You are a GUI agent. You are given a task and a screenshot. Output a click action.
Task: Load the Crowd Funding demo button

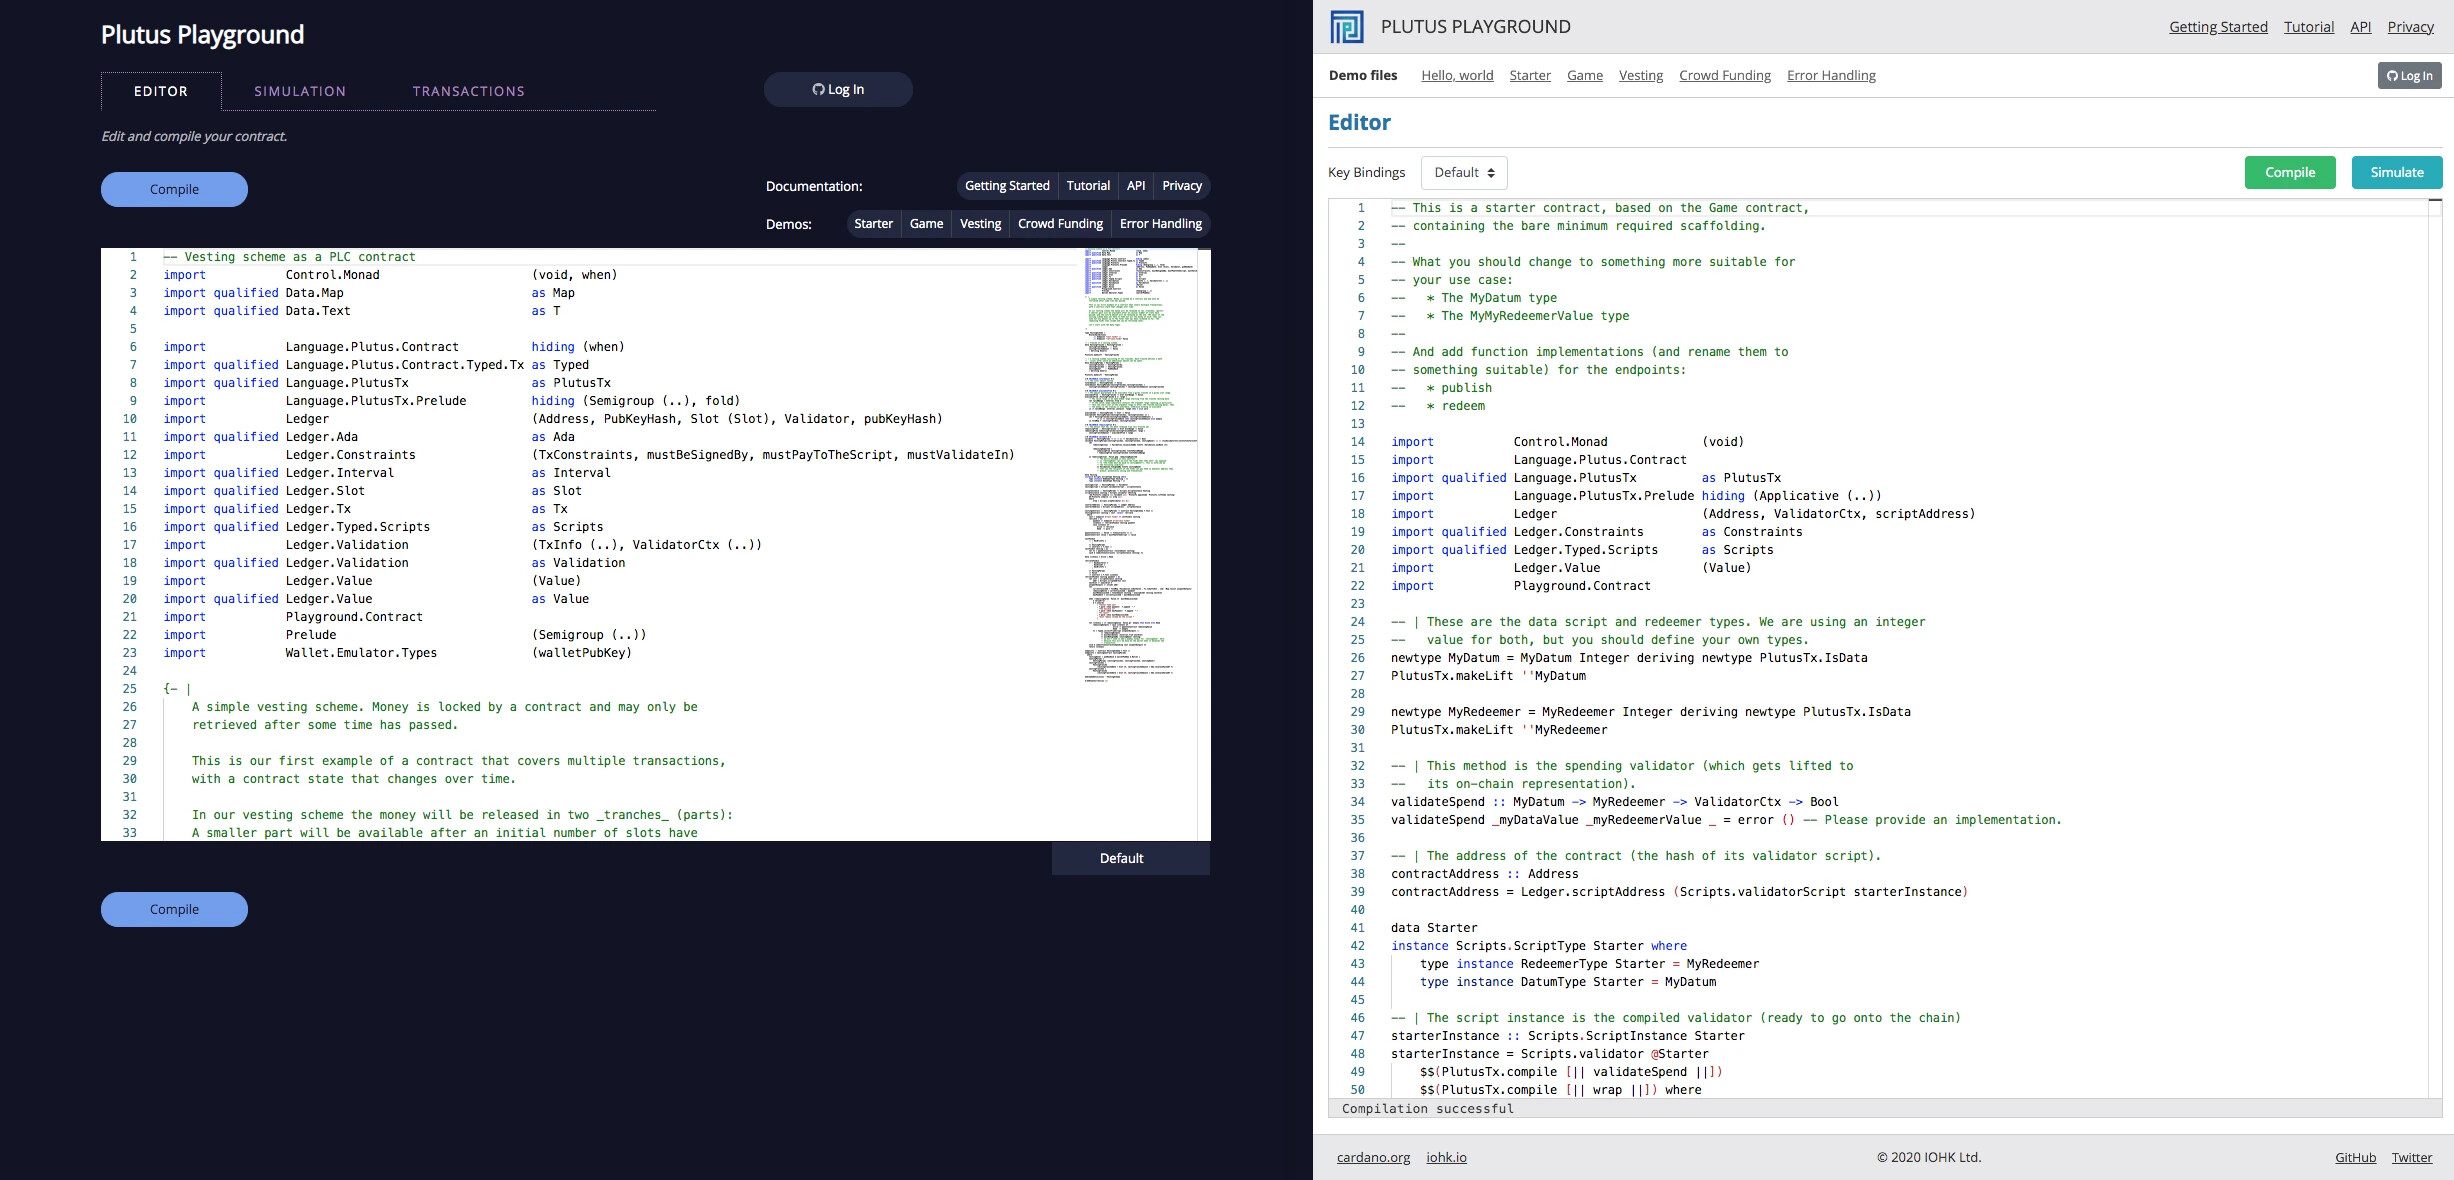pos(1060,224)
